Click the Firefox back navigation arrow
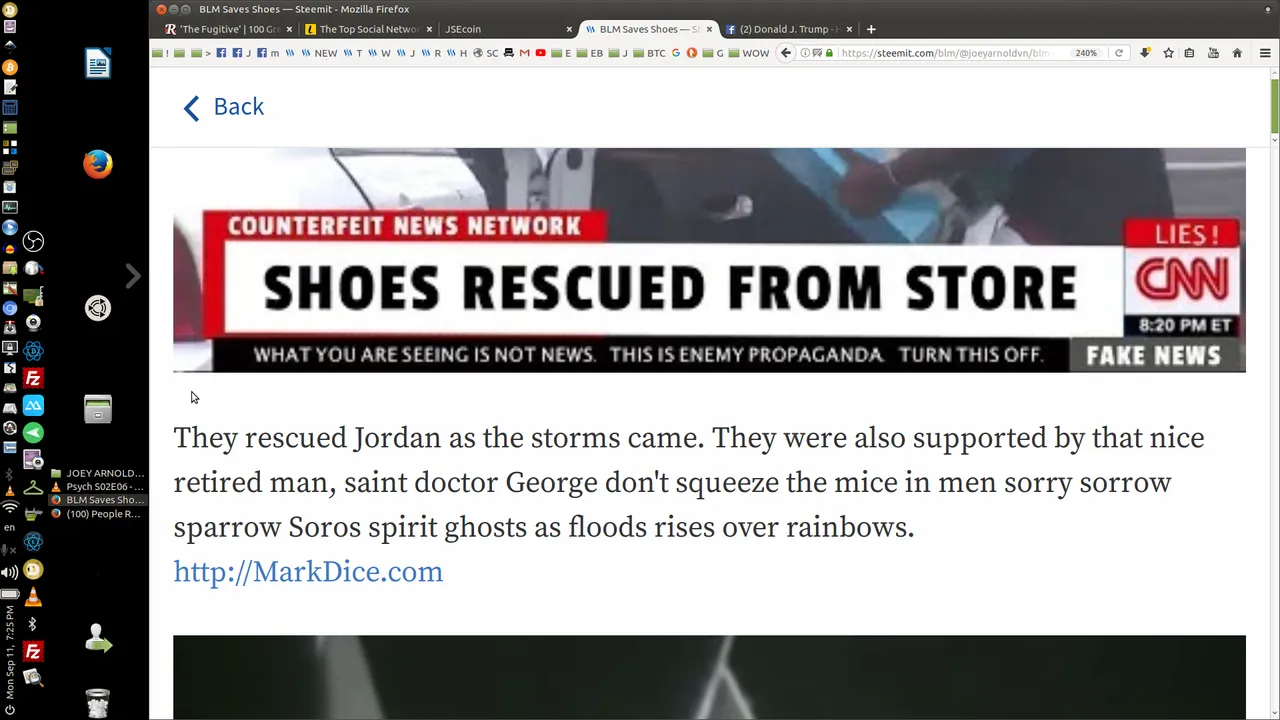This screenshot has width=1280, height=720. 786,53
